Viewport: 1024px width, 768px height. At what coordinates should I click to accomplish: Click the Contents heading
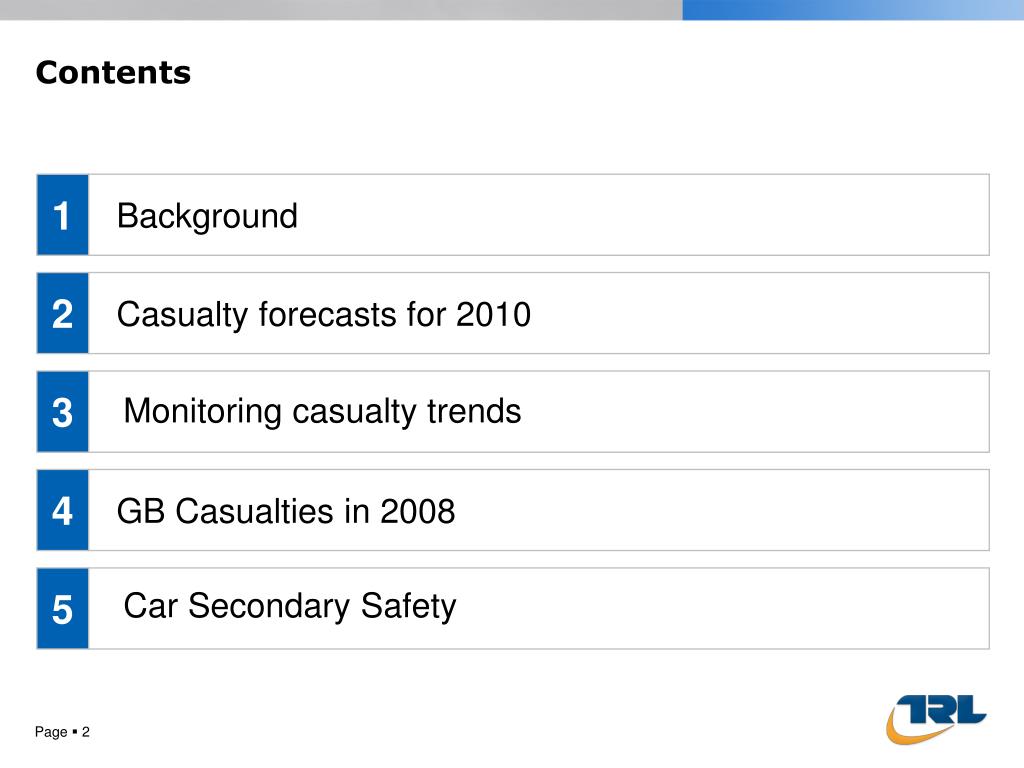[113, 72]
